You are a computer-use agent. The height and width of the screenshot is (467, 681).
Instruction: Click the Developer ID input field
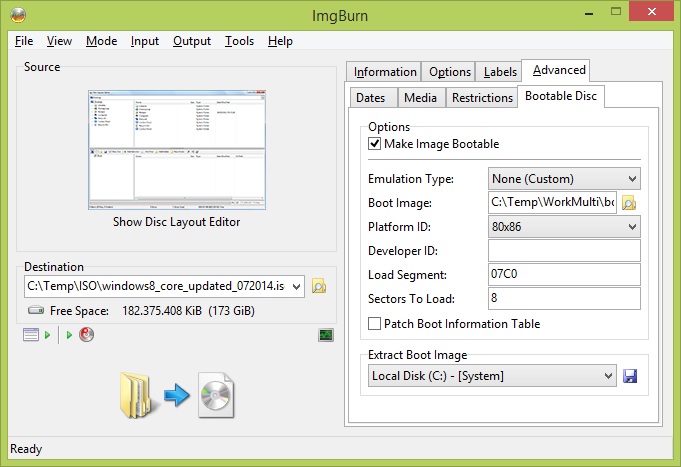point(564,251)
